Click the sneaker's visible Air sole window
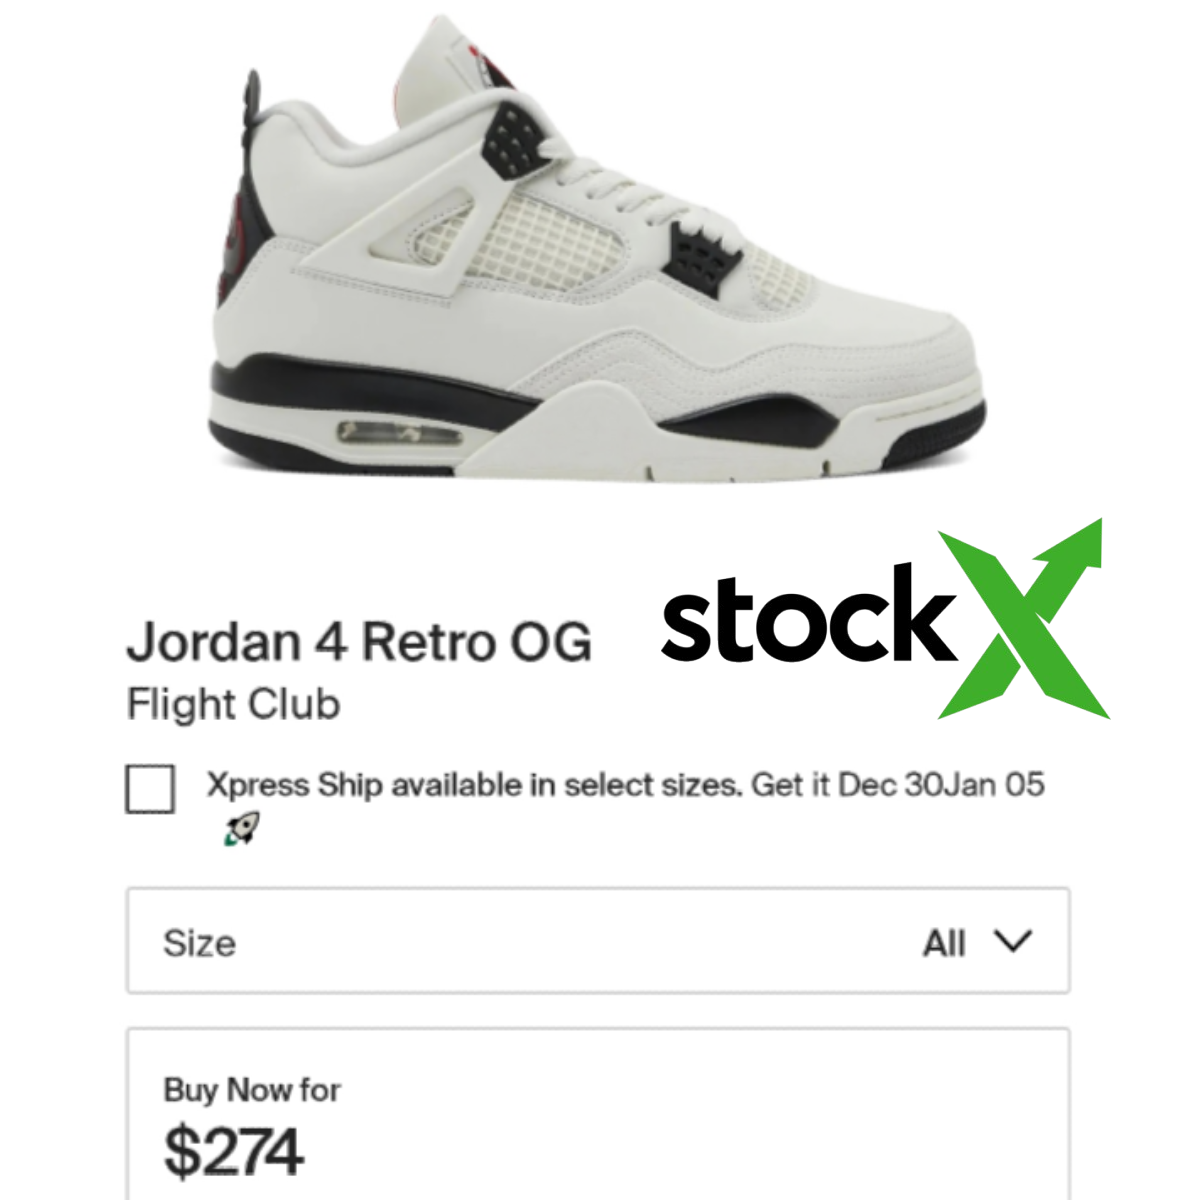Image resolution: width=1200 pixels, height=1200 pixels. tap(401, 434)
